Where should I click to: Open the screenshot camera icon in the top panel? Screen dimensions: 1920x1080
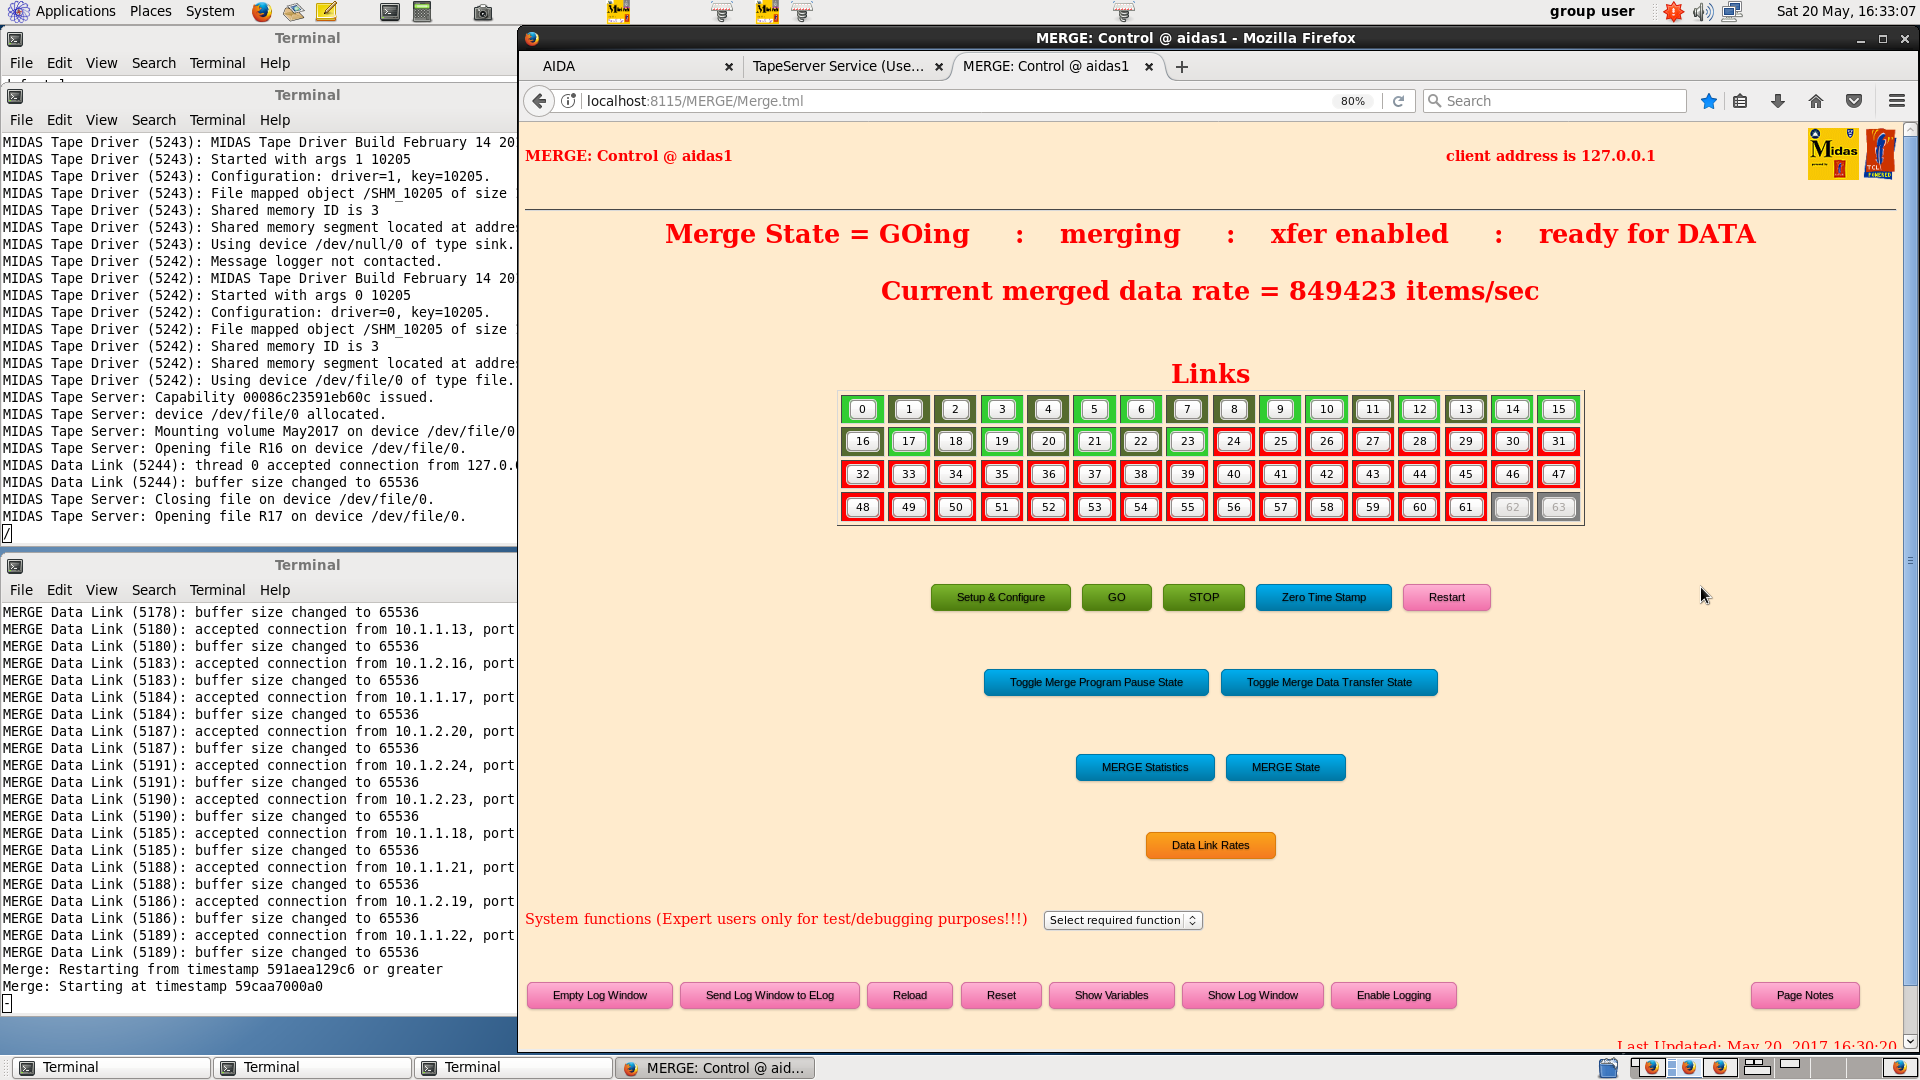483,12
